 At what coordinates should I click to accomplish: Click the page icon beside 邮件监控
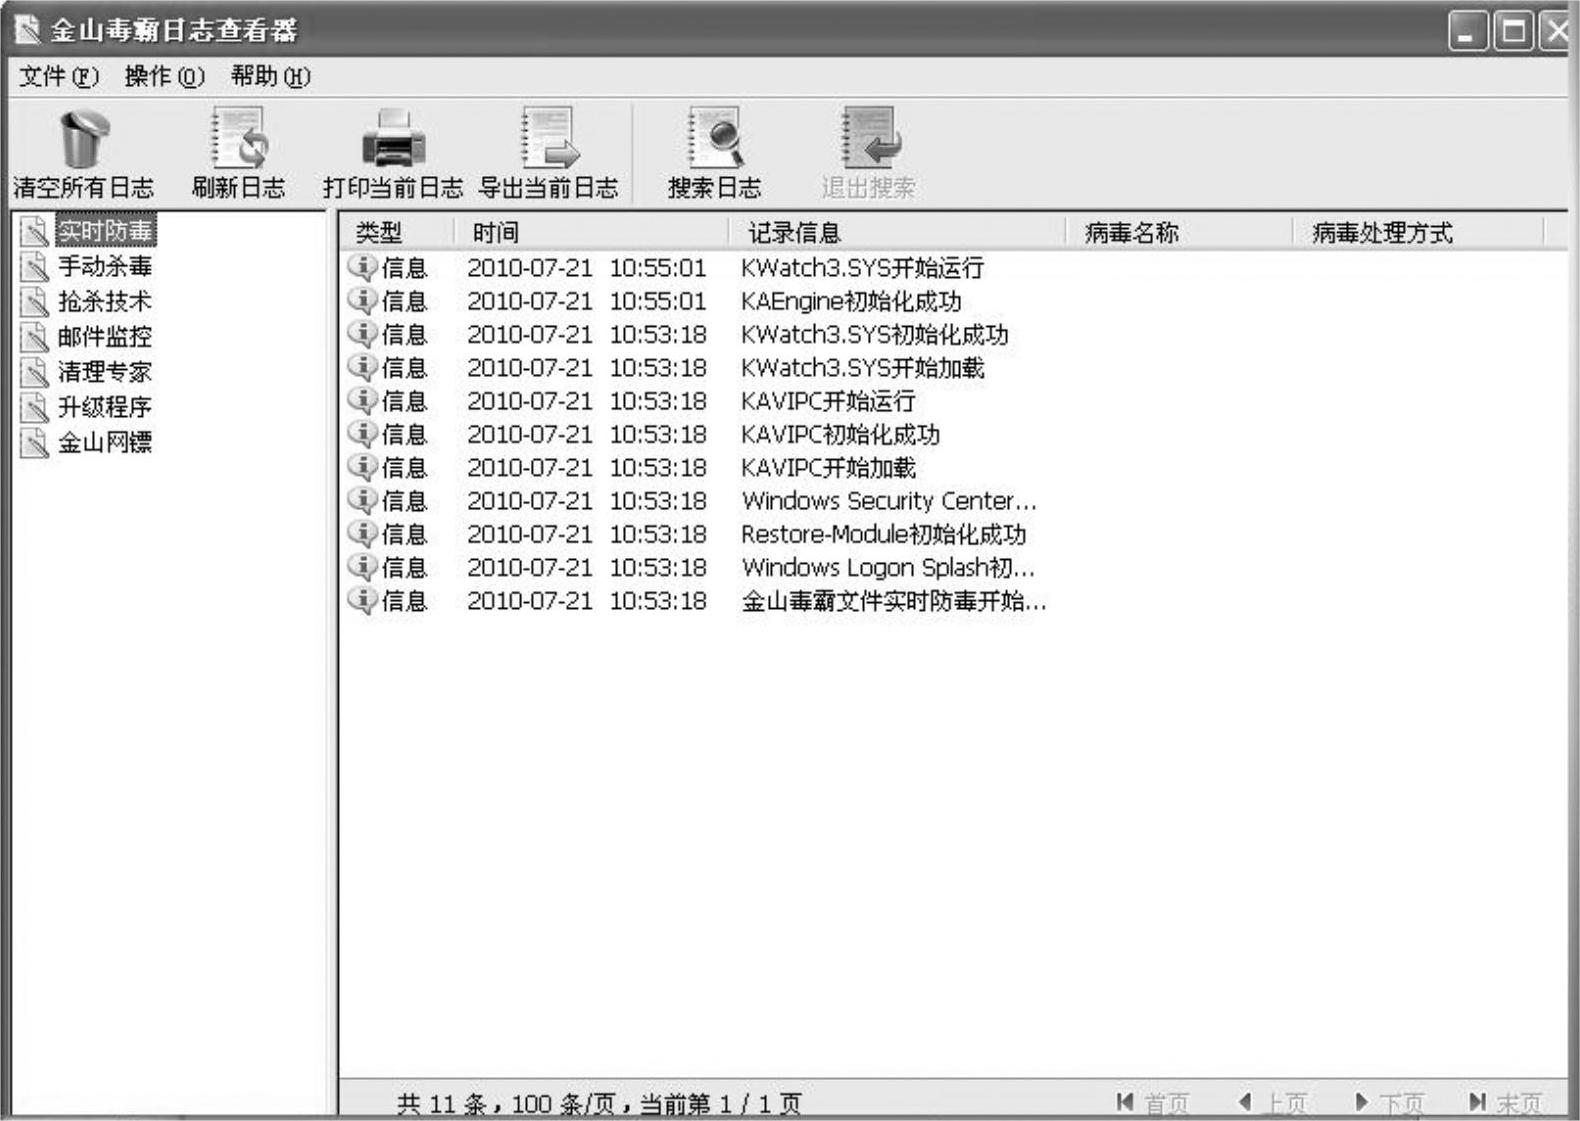pos(34,336)
